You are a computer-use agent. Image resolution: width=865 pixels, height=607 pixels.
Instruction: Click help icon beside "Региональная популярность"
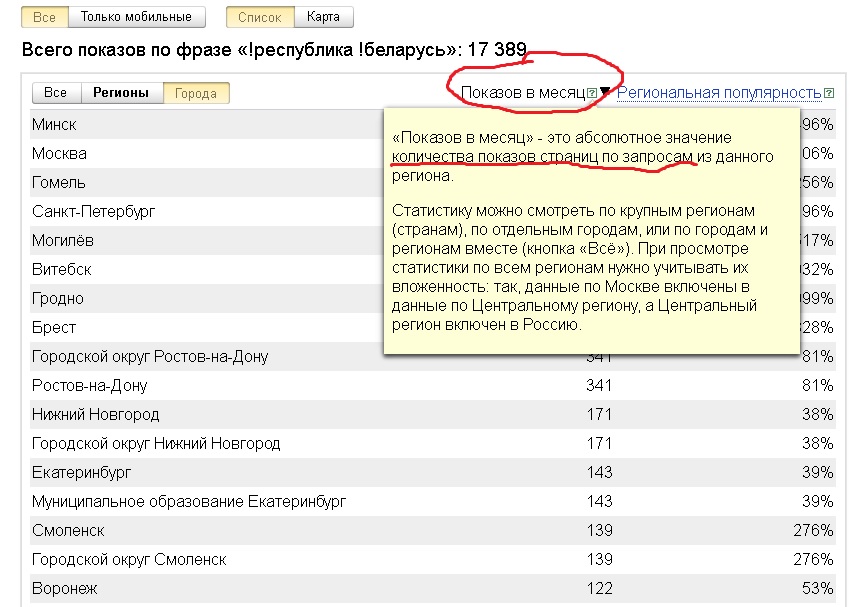click(x=829, y=93)
